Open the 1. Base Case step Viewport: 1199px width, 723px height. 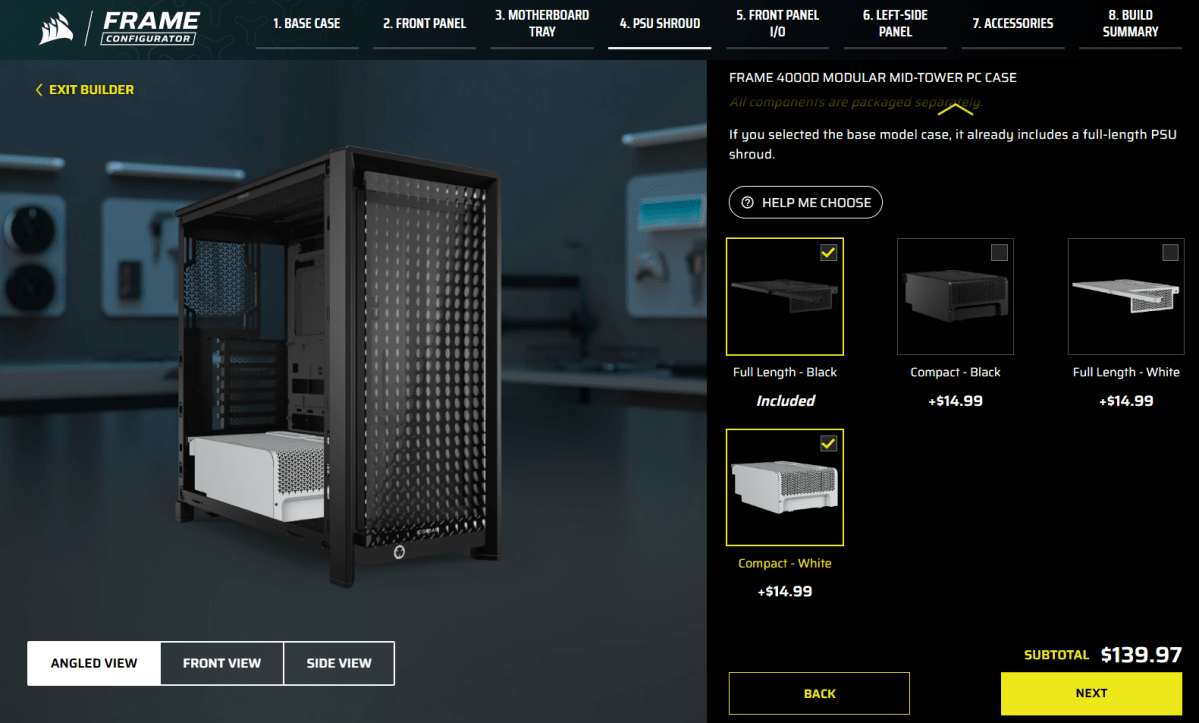coord(307,24)
